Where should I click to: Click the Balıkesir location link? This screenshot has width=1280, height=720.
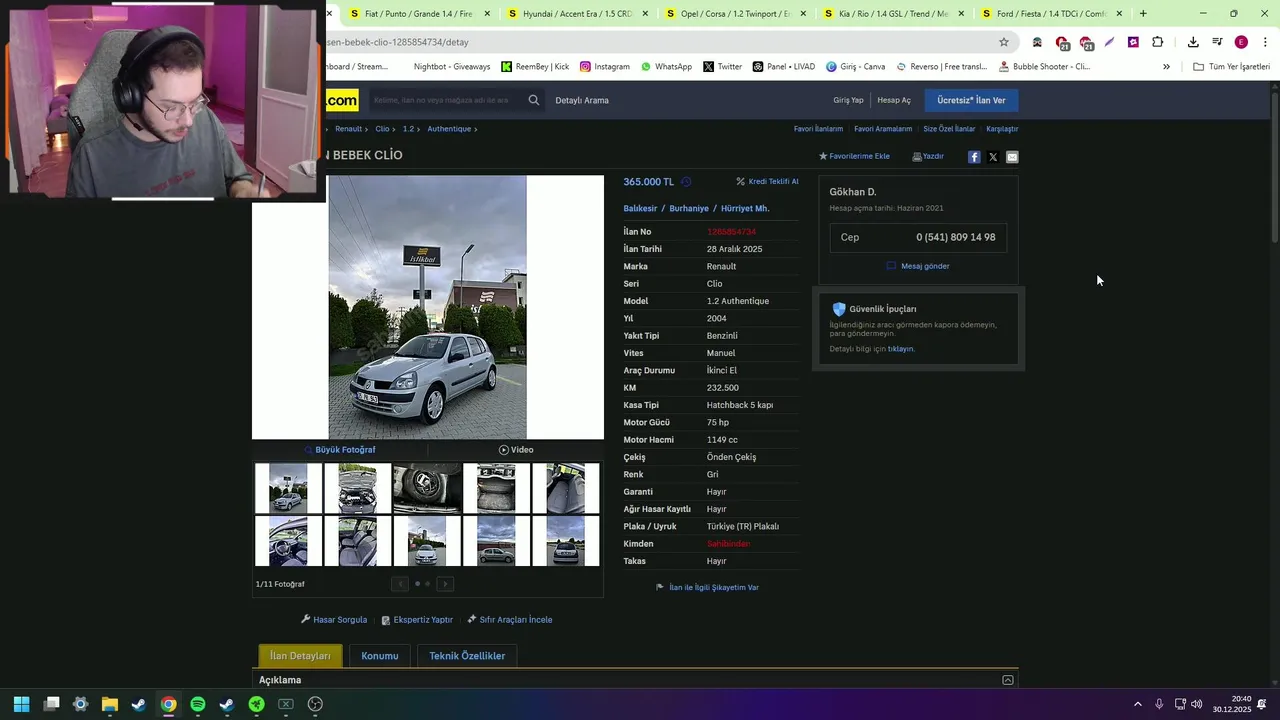[640, 209]
